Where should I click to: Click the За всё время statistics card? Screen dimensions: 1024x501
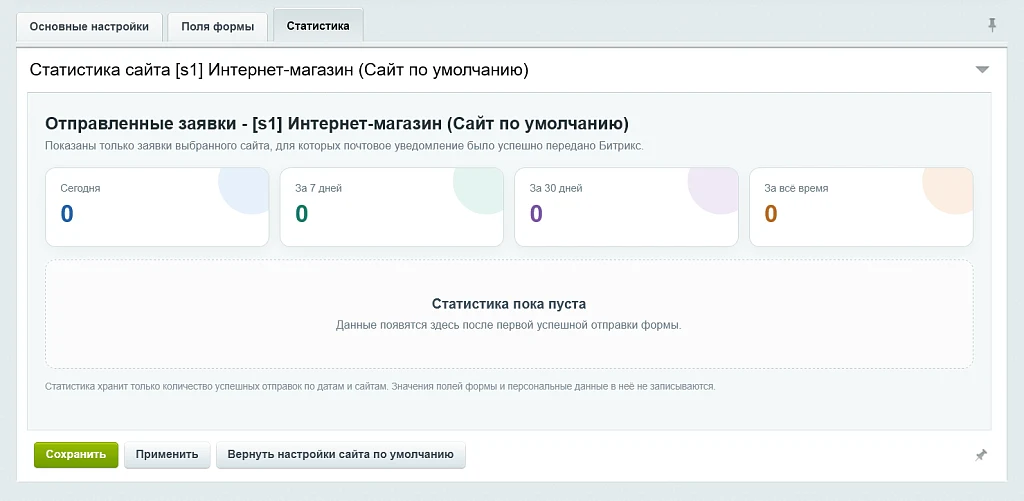click(861, 207)
